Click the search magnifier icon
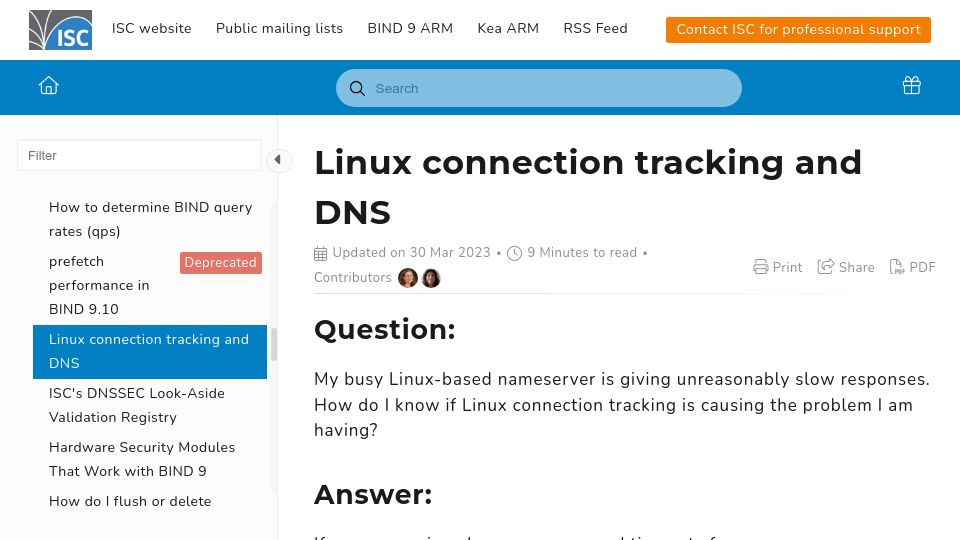Image resolution: width=960 pixels, height=540 pixels. (x=358, y=89)
